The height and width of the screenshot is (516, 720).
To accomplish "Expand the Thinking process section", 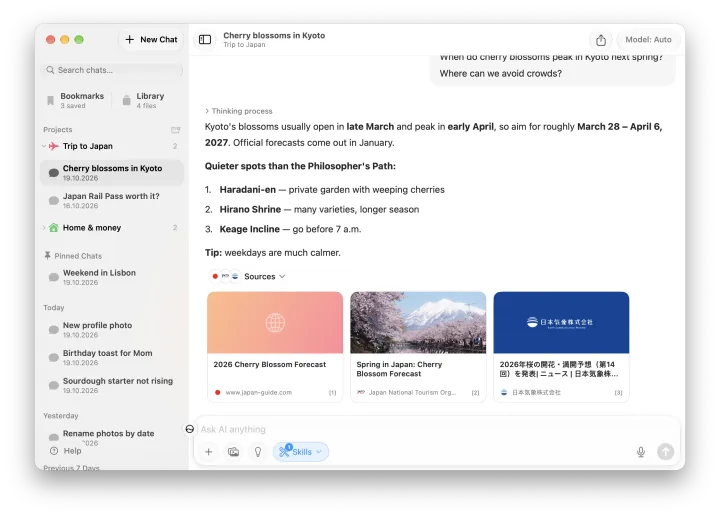I will pyautogui.click(x=239, y=111).
